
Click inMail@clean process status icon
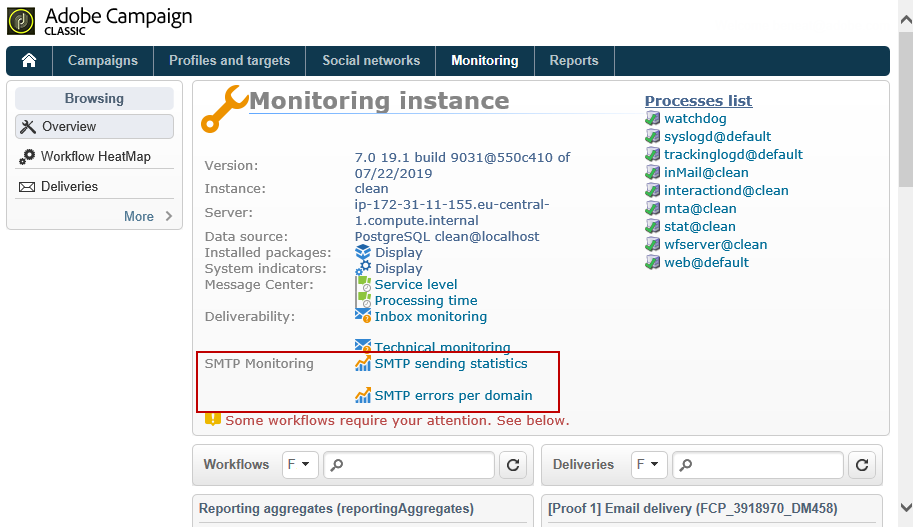coord(652,172)
